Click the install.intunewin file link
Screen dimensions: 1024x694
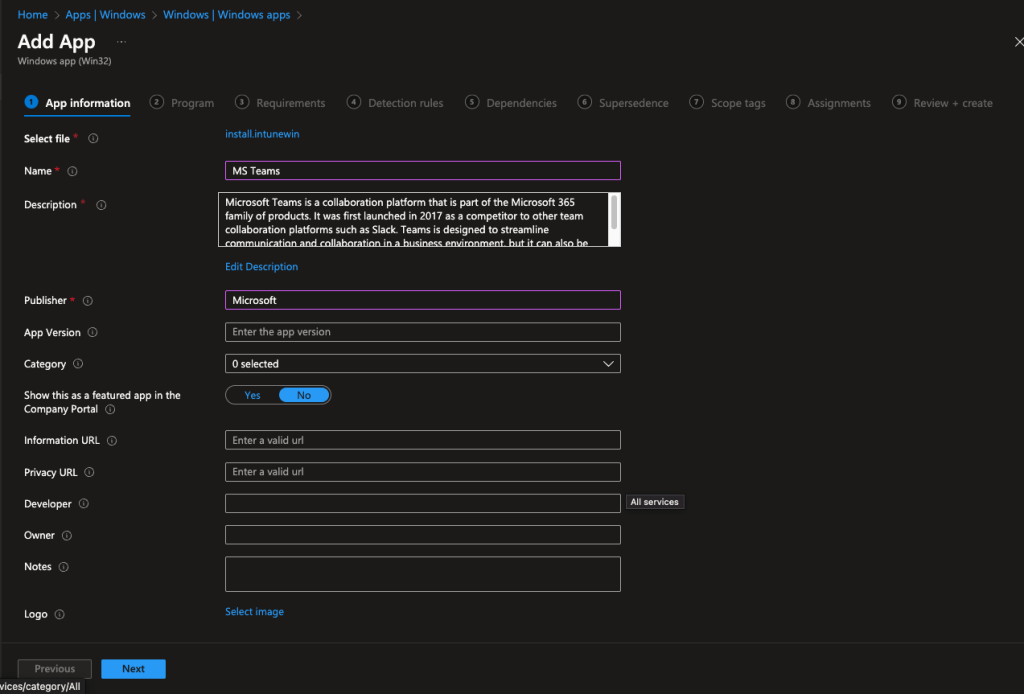coord(262,134)
